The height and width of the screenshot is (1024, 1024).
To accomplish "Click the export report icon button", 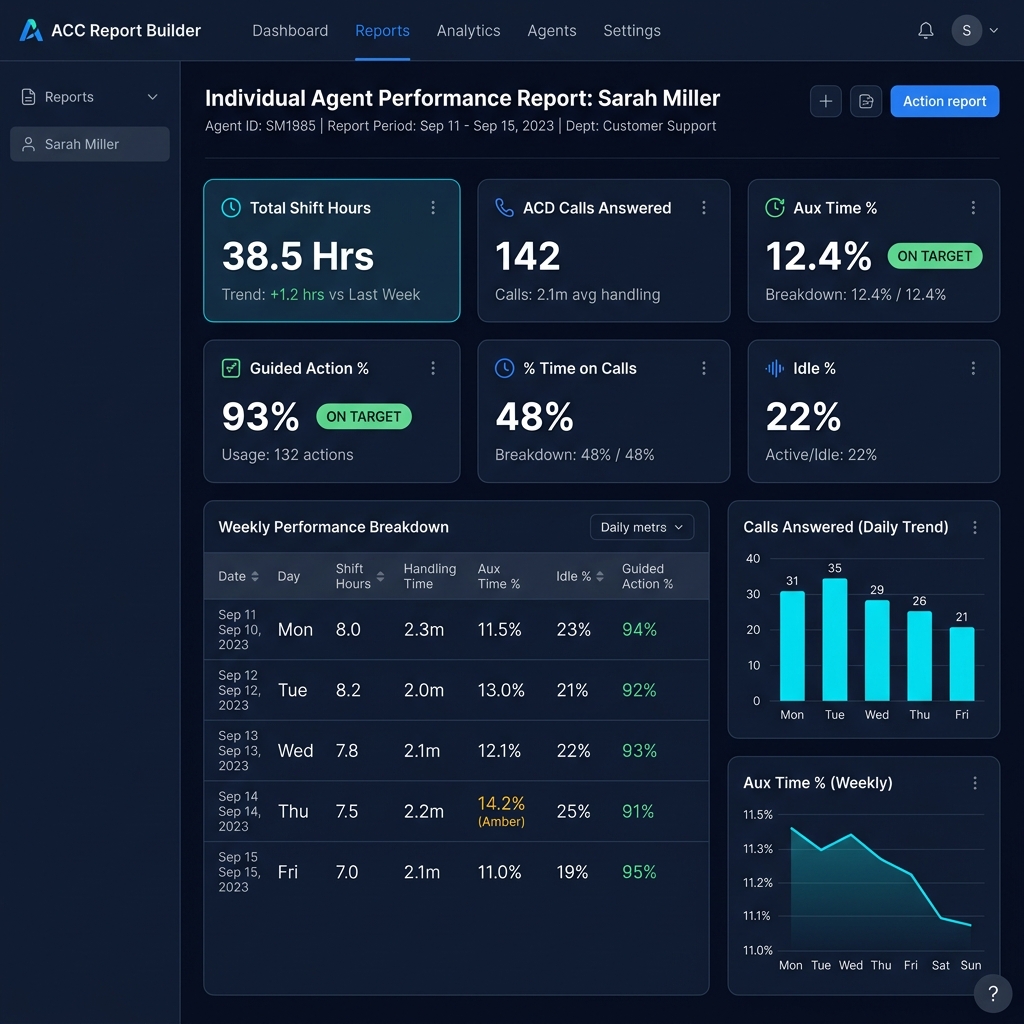I will coord(866,101).
